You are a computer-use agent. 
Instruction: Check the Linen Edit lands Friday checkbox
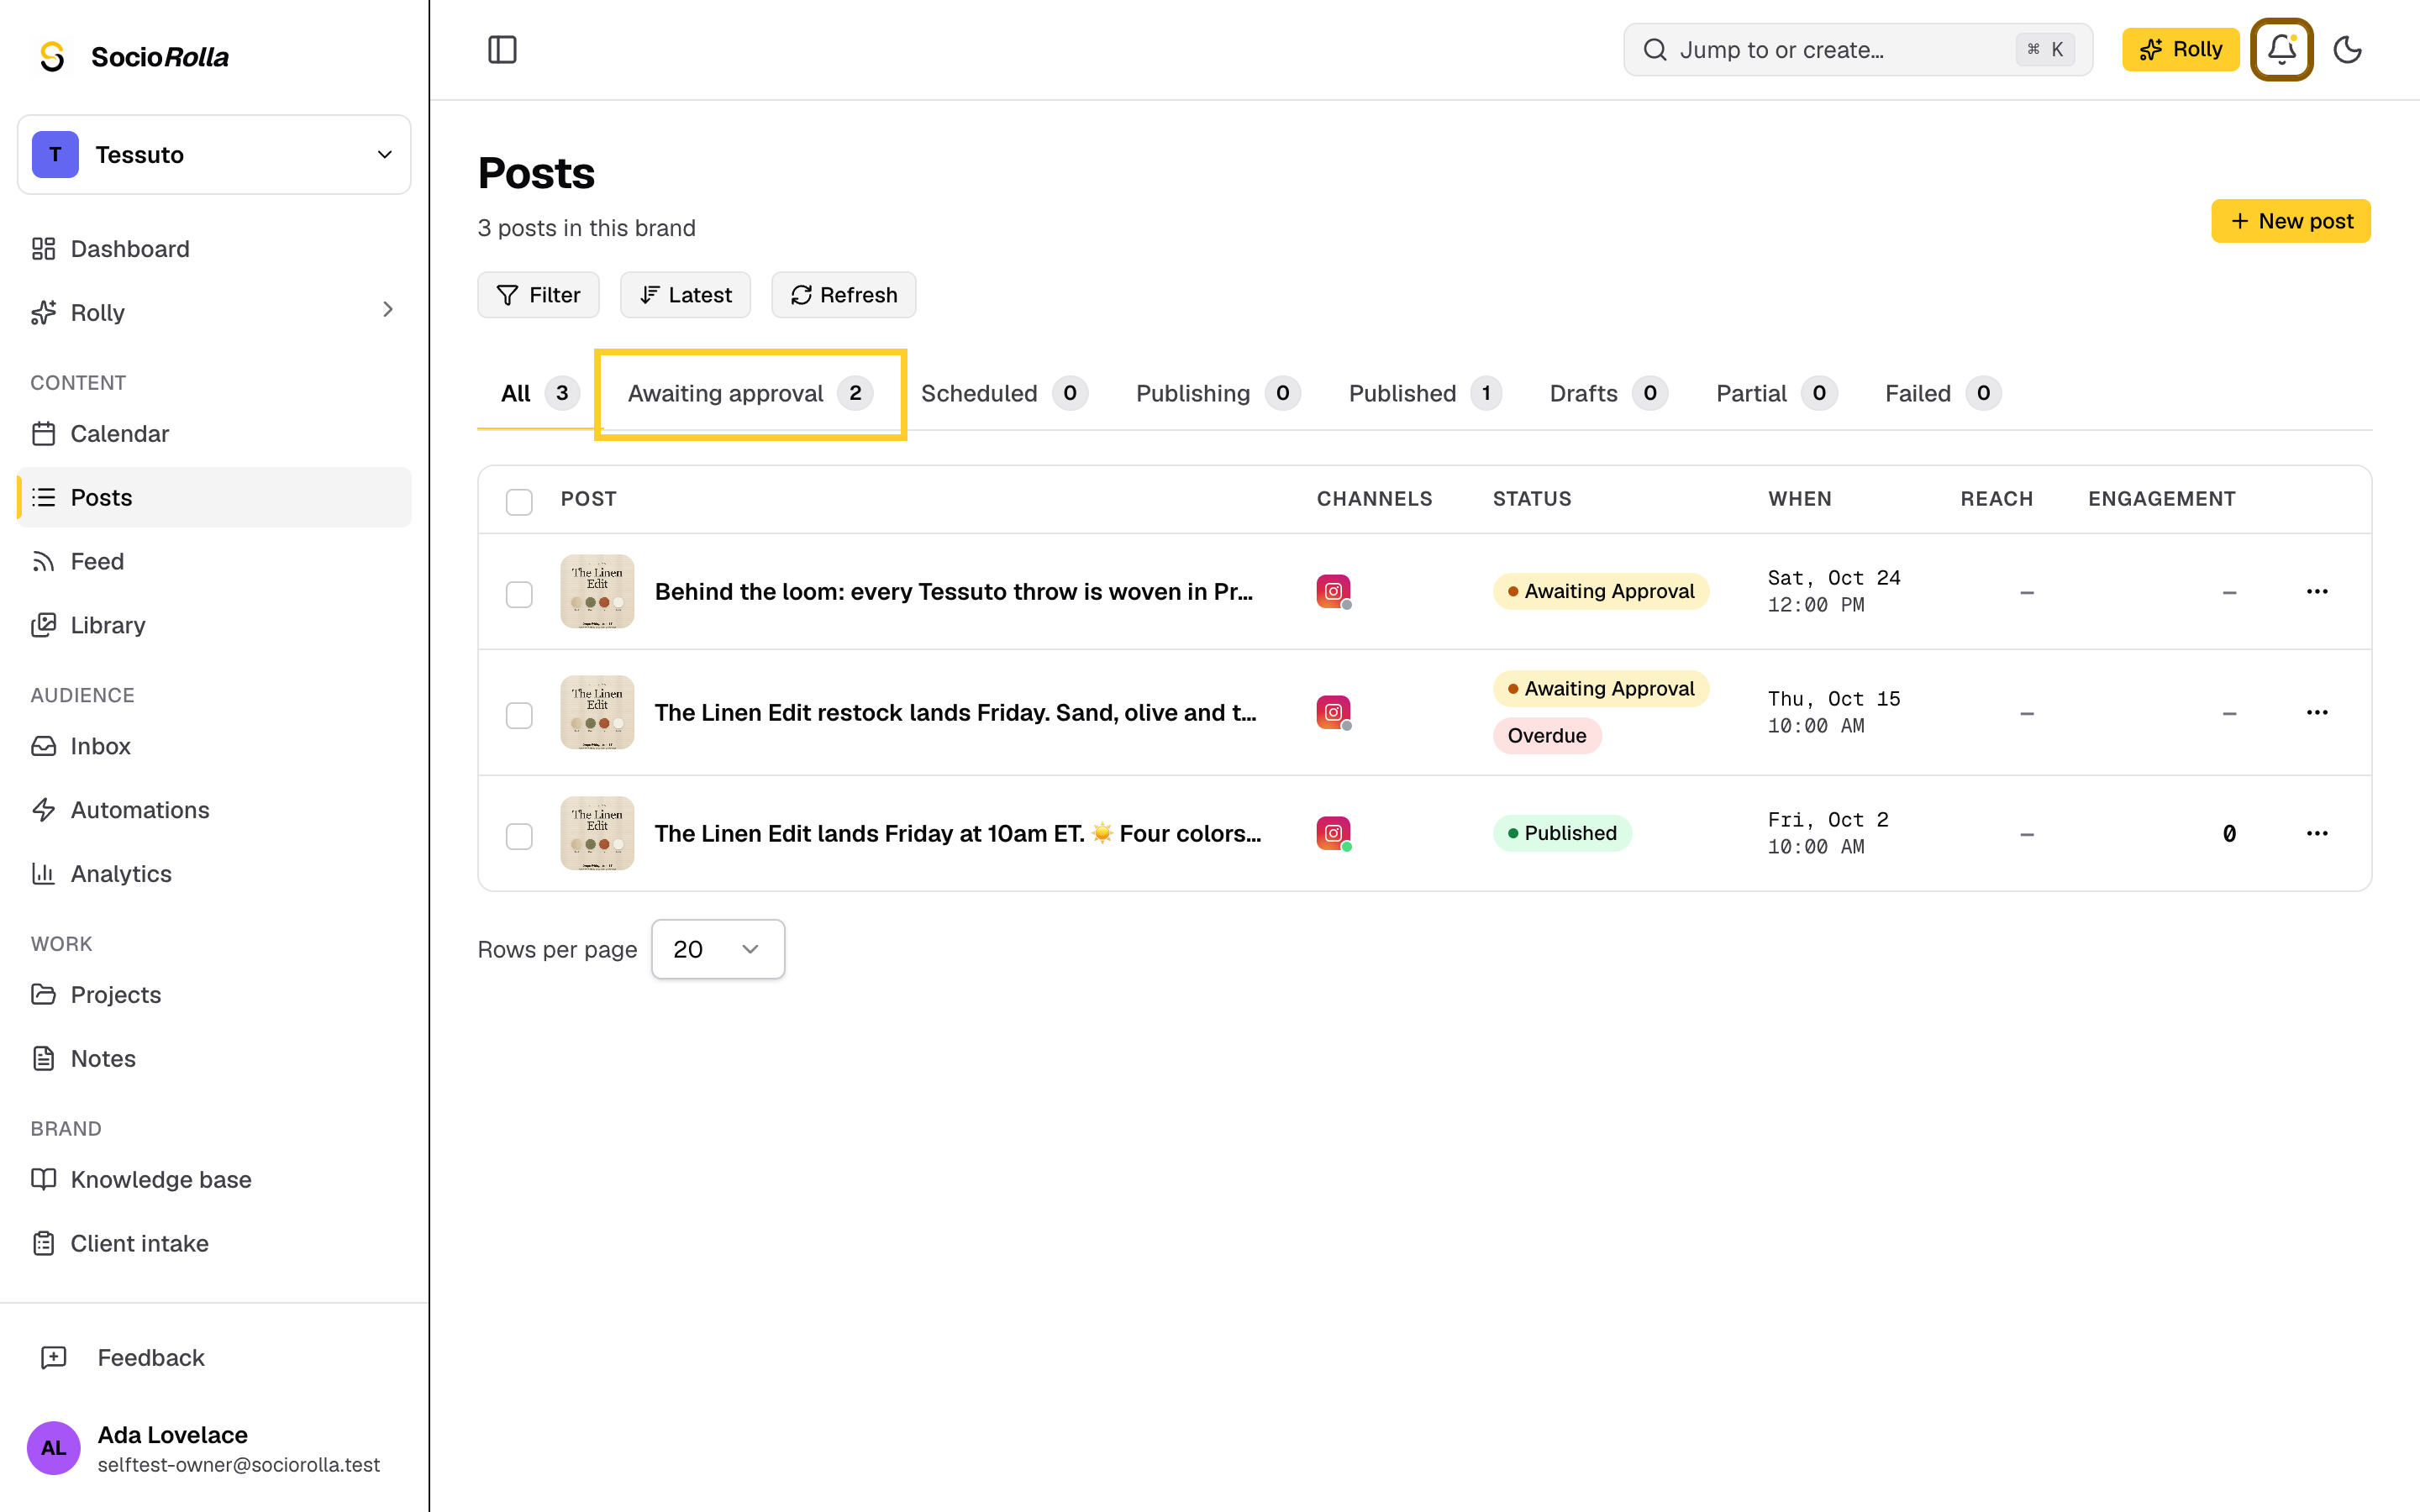(x=519, y=836)
